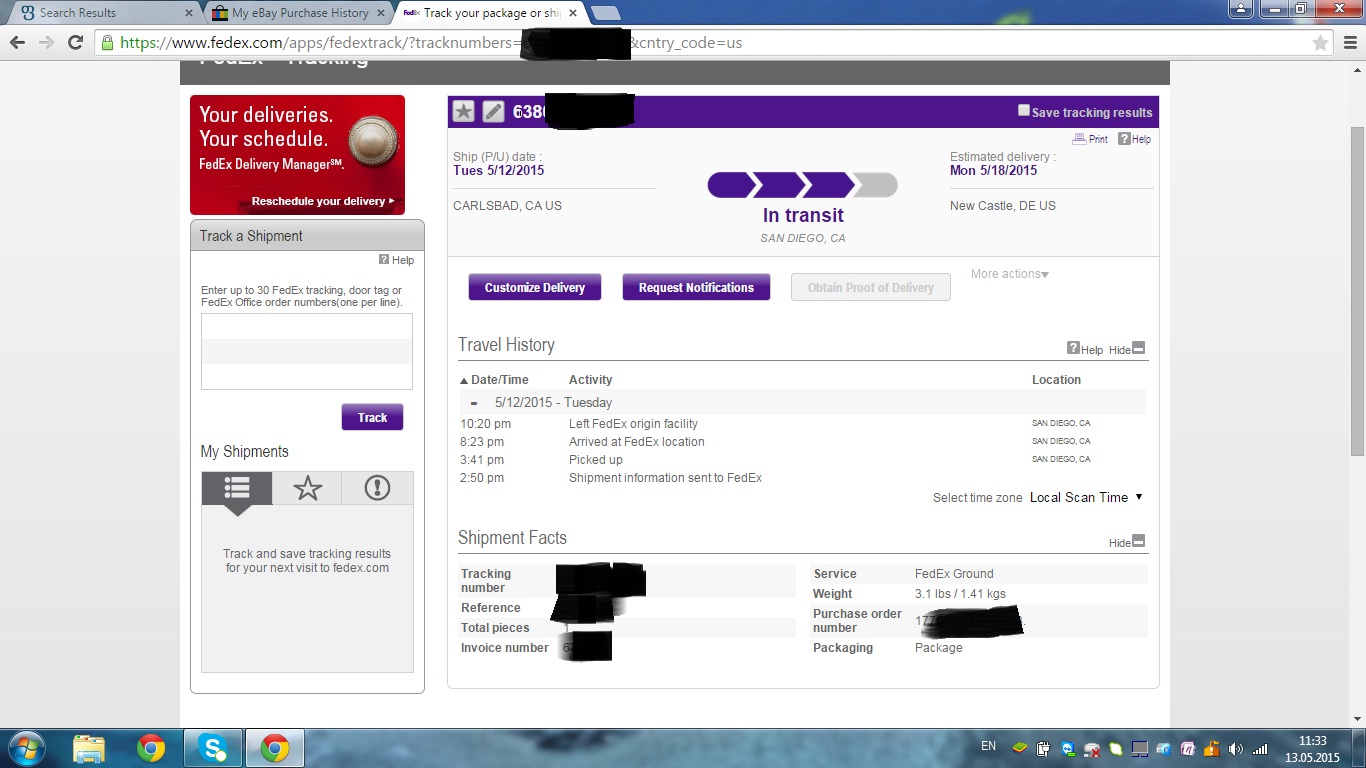1366x768 pixels.
Task: Click 'Shipment information sent to FedEx' activity
Action: (x=665, y=478)
